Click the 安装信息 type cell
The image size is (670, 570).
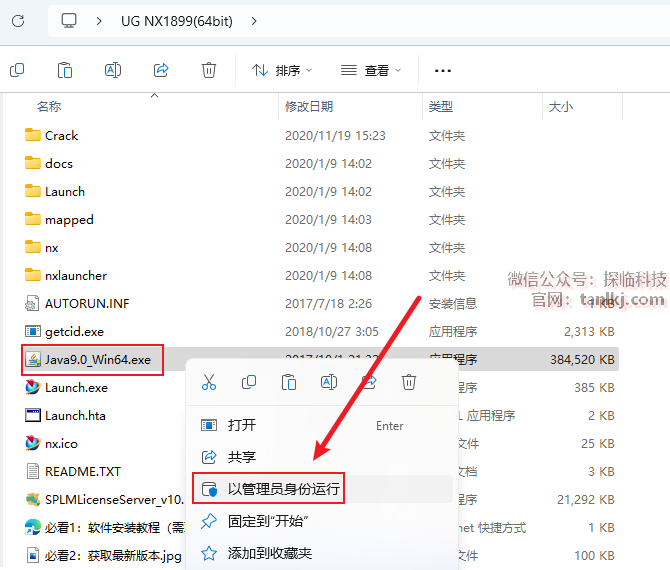[453, 303]
